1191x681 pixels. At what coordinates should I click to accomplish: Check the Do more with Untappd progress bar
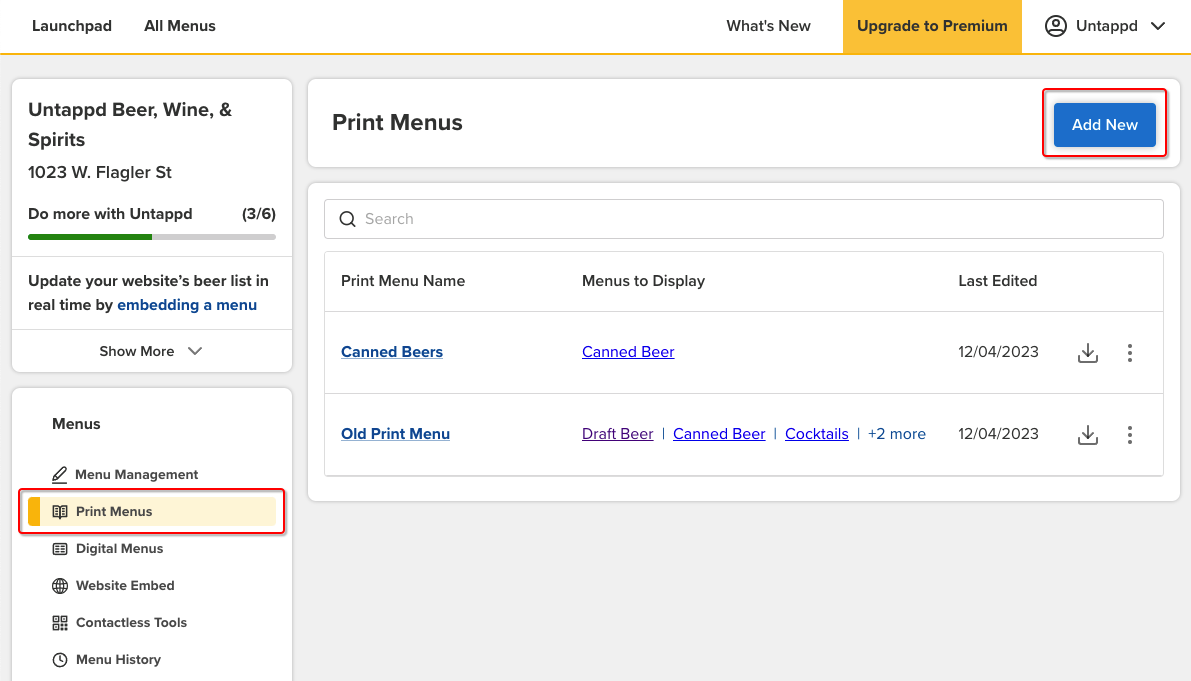[151, 237]
